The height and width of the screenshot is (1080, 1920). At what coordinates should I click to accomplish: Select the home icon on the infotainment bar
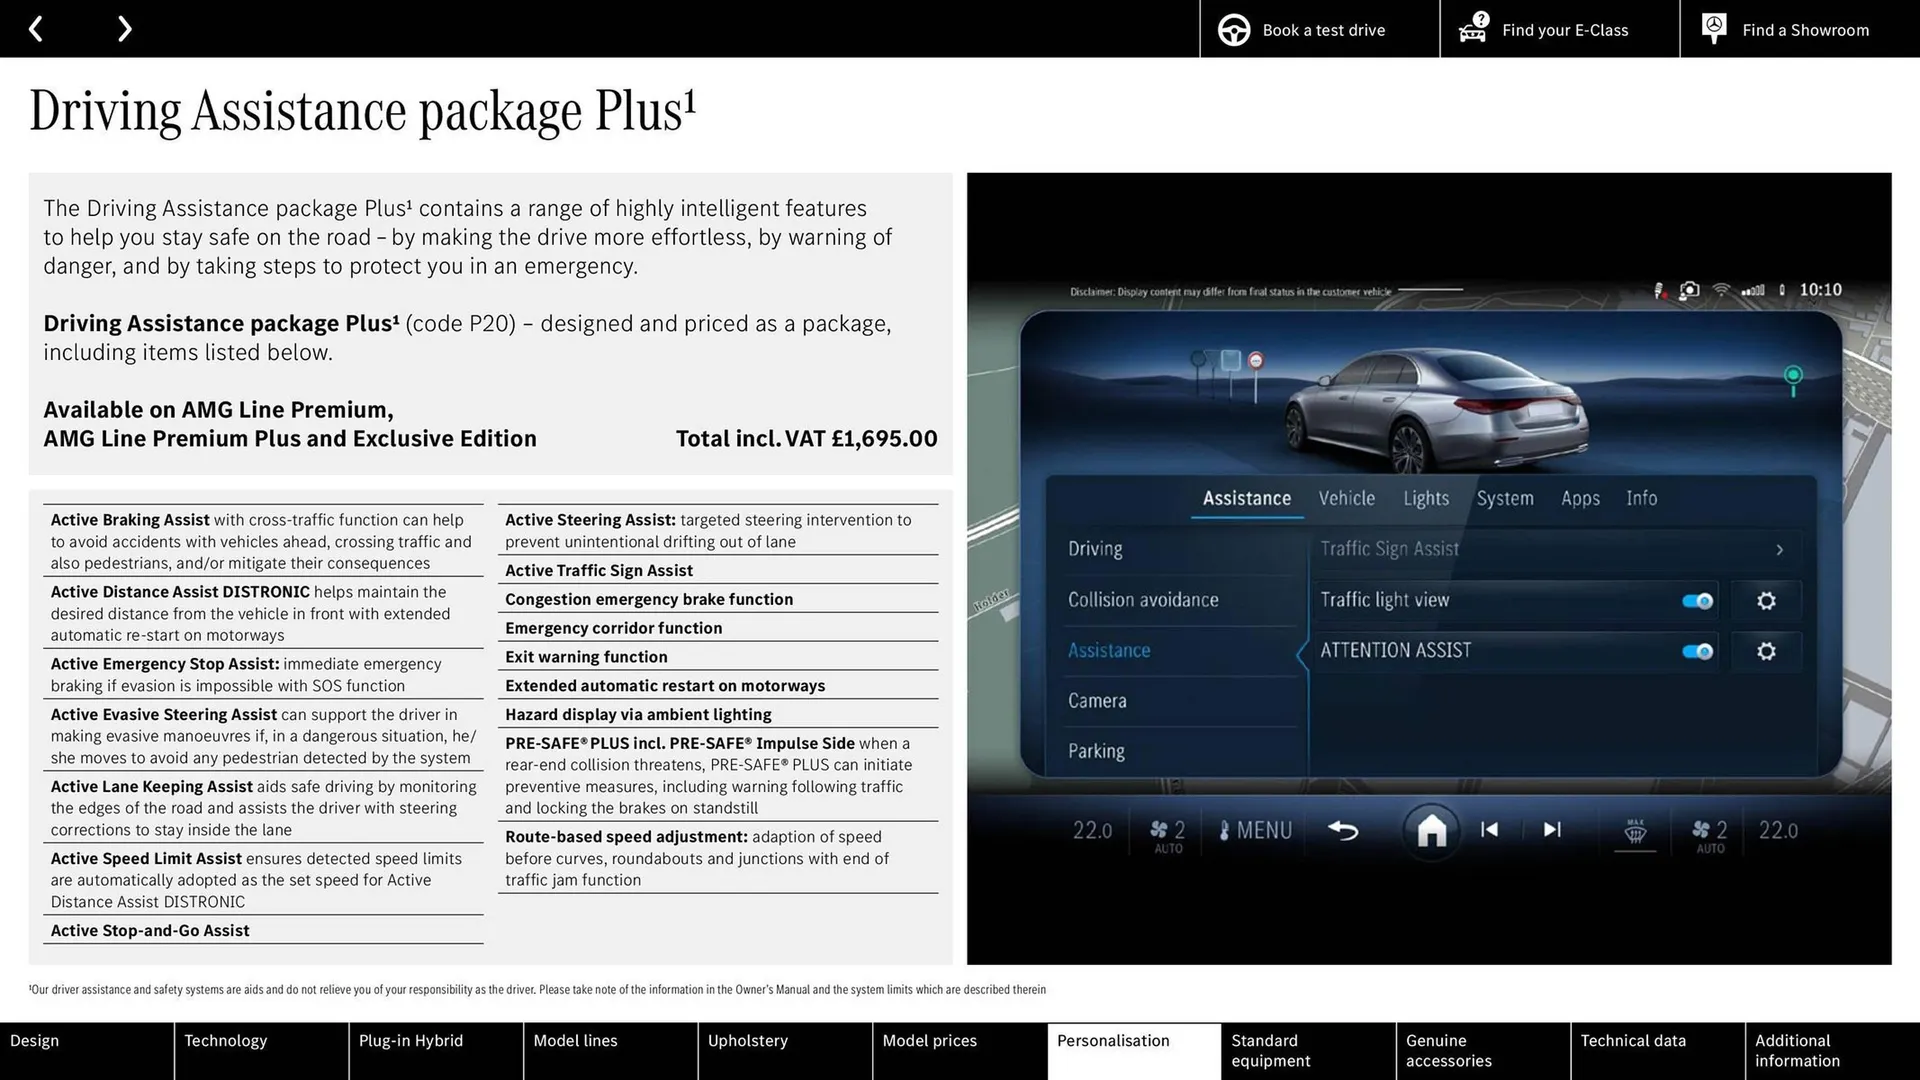click(x=1431, y=832)
